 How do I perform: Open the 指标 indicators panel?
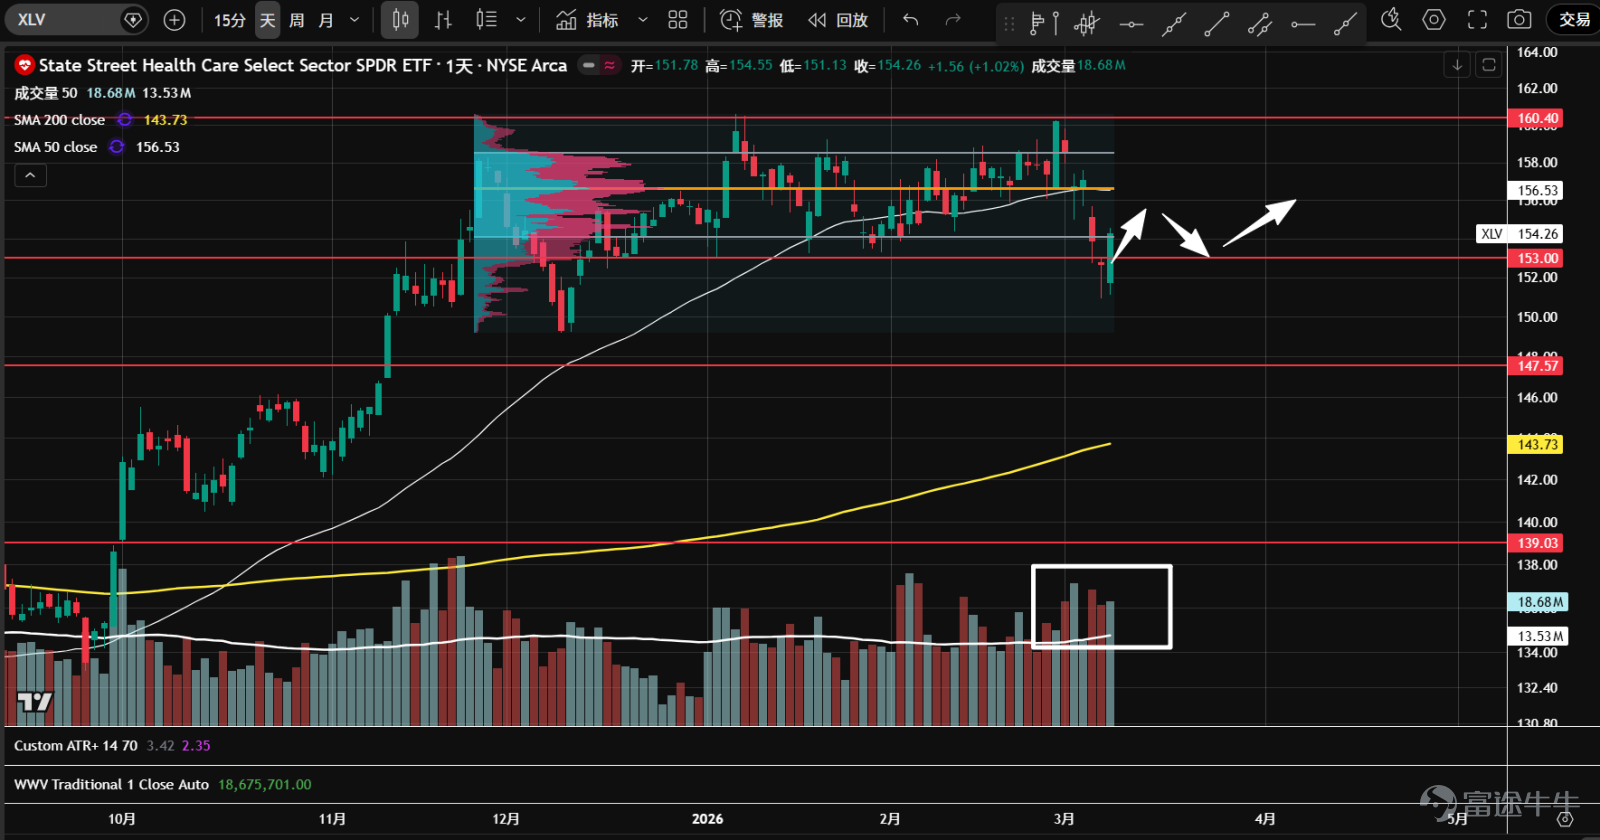click(588, 20)
